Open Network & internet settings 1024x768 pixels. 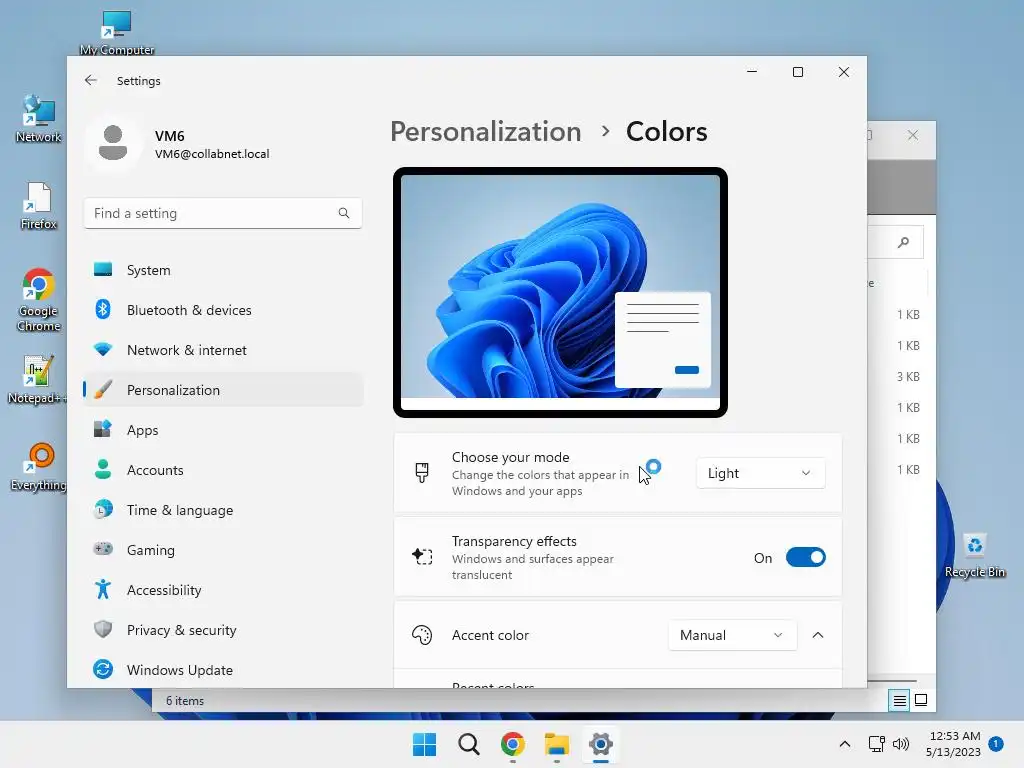pyautogui.click(x=223, y=350)
